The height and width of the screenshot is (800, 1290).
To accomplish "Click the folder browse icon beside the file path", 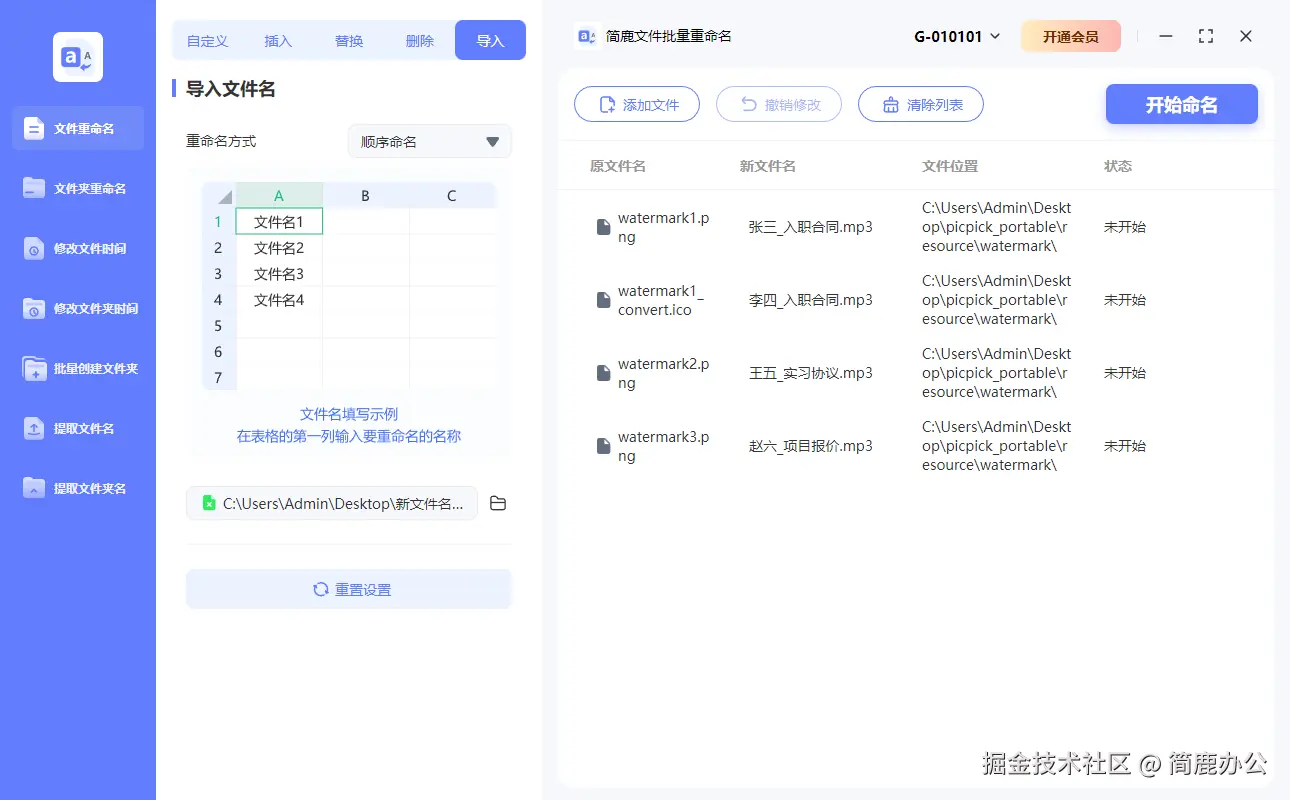I will tap(498, 503).
